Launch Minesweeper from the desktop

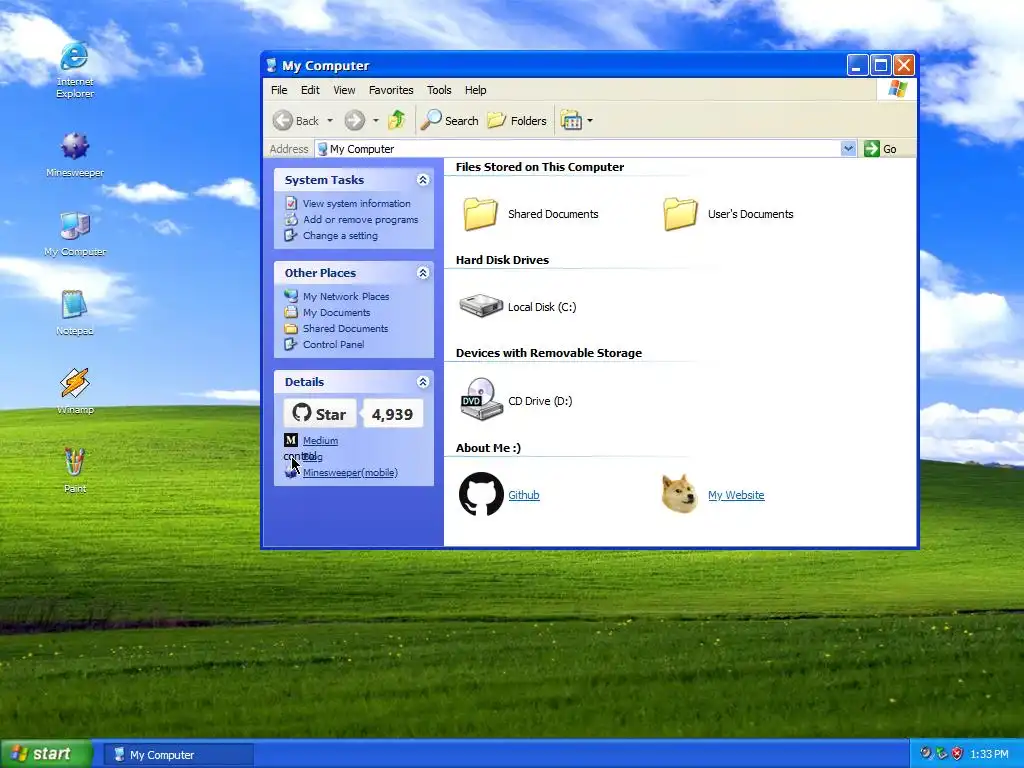point(74,154)
